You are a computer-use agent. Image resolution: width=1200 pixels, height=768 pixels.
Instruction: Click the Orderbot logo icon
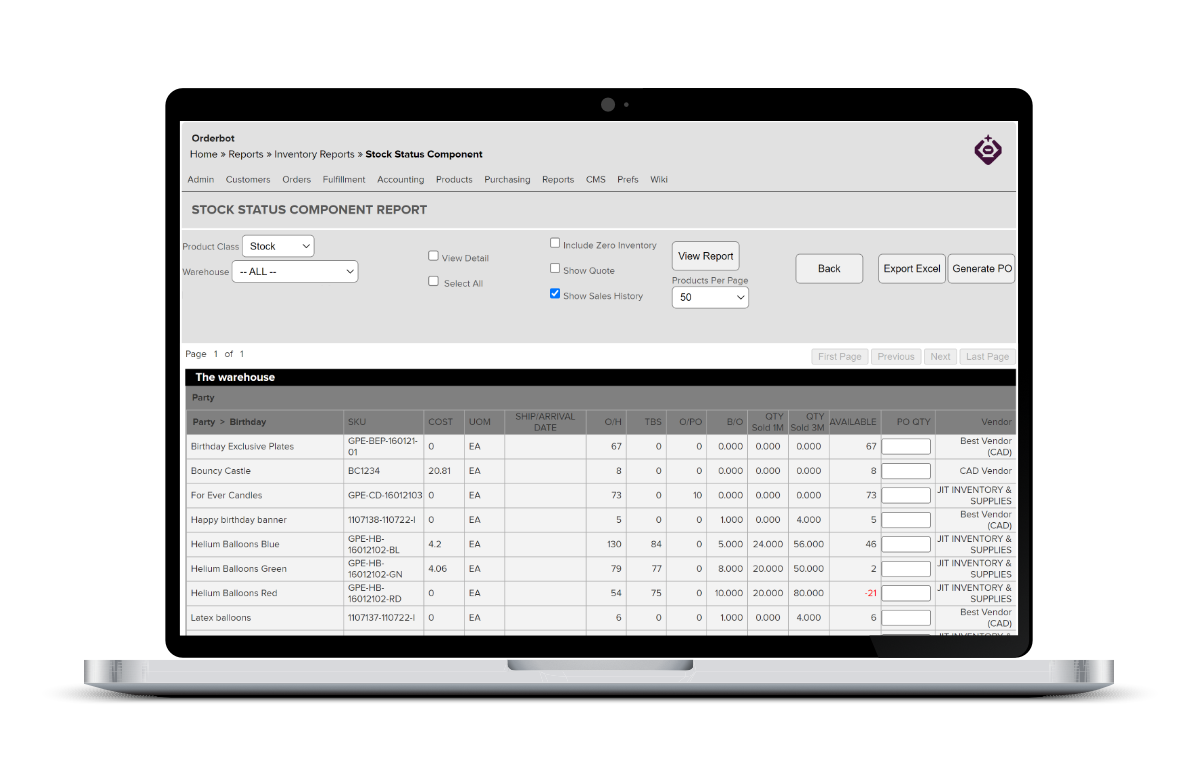[987, 148]
